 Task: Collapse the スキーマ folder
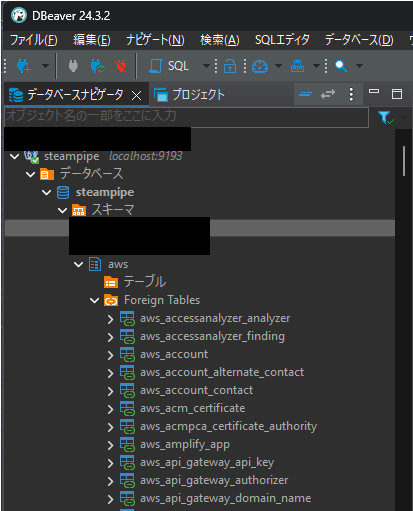coord(62,210)
